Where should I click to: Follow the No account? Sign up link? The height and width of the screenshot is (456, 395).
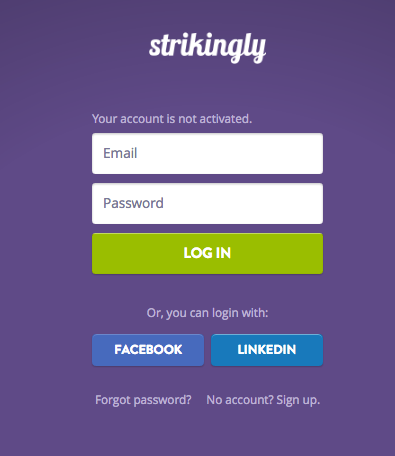(x=263, y=400)
